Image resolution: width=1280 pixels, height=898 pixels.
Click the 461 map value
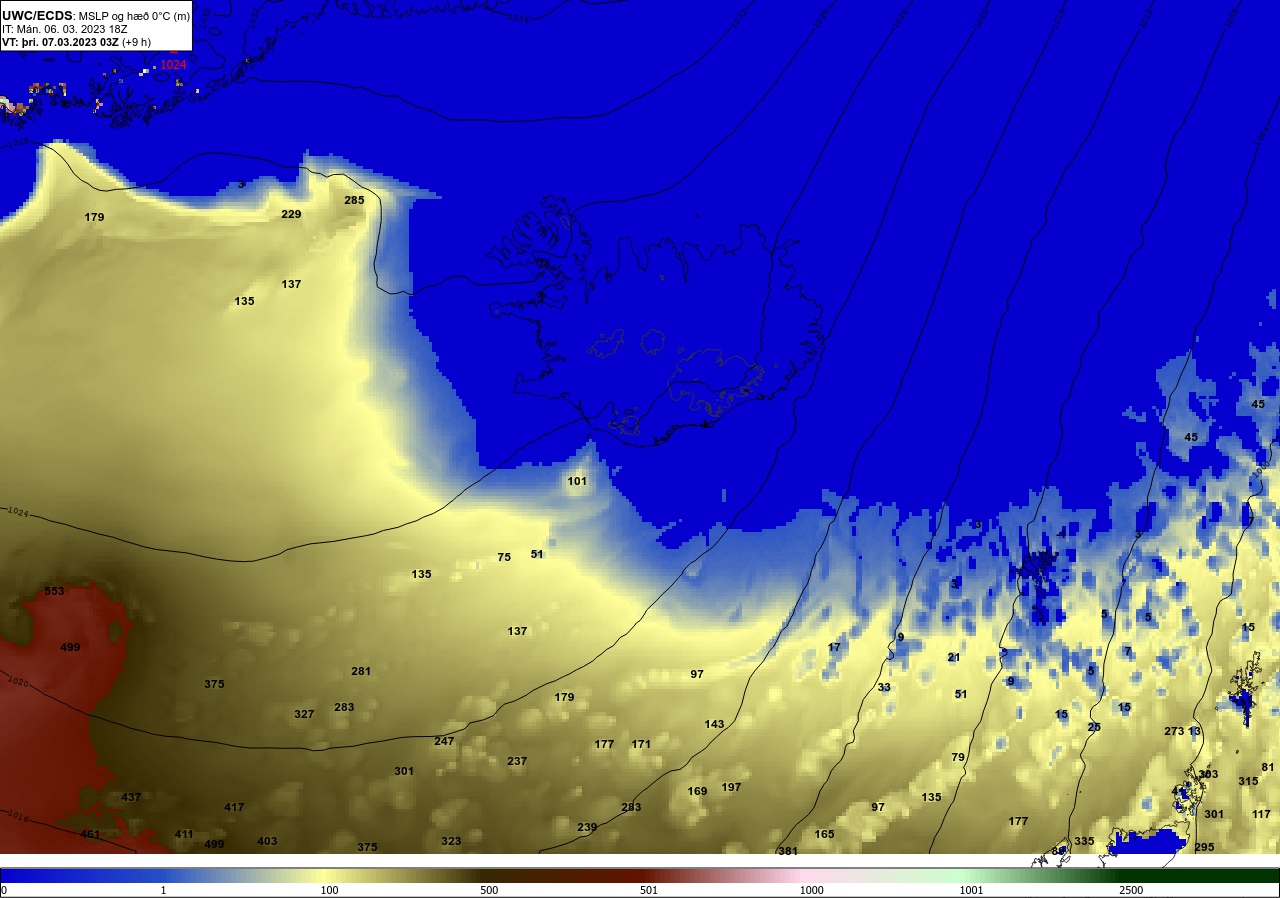click(x=90, y=834)
